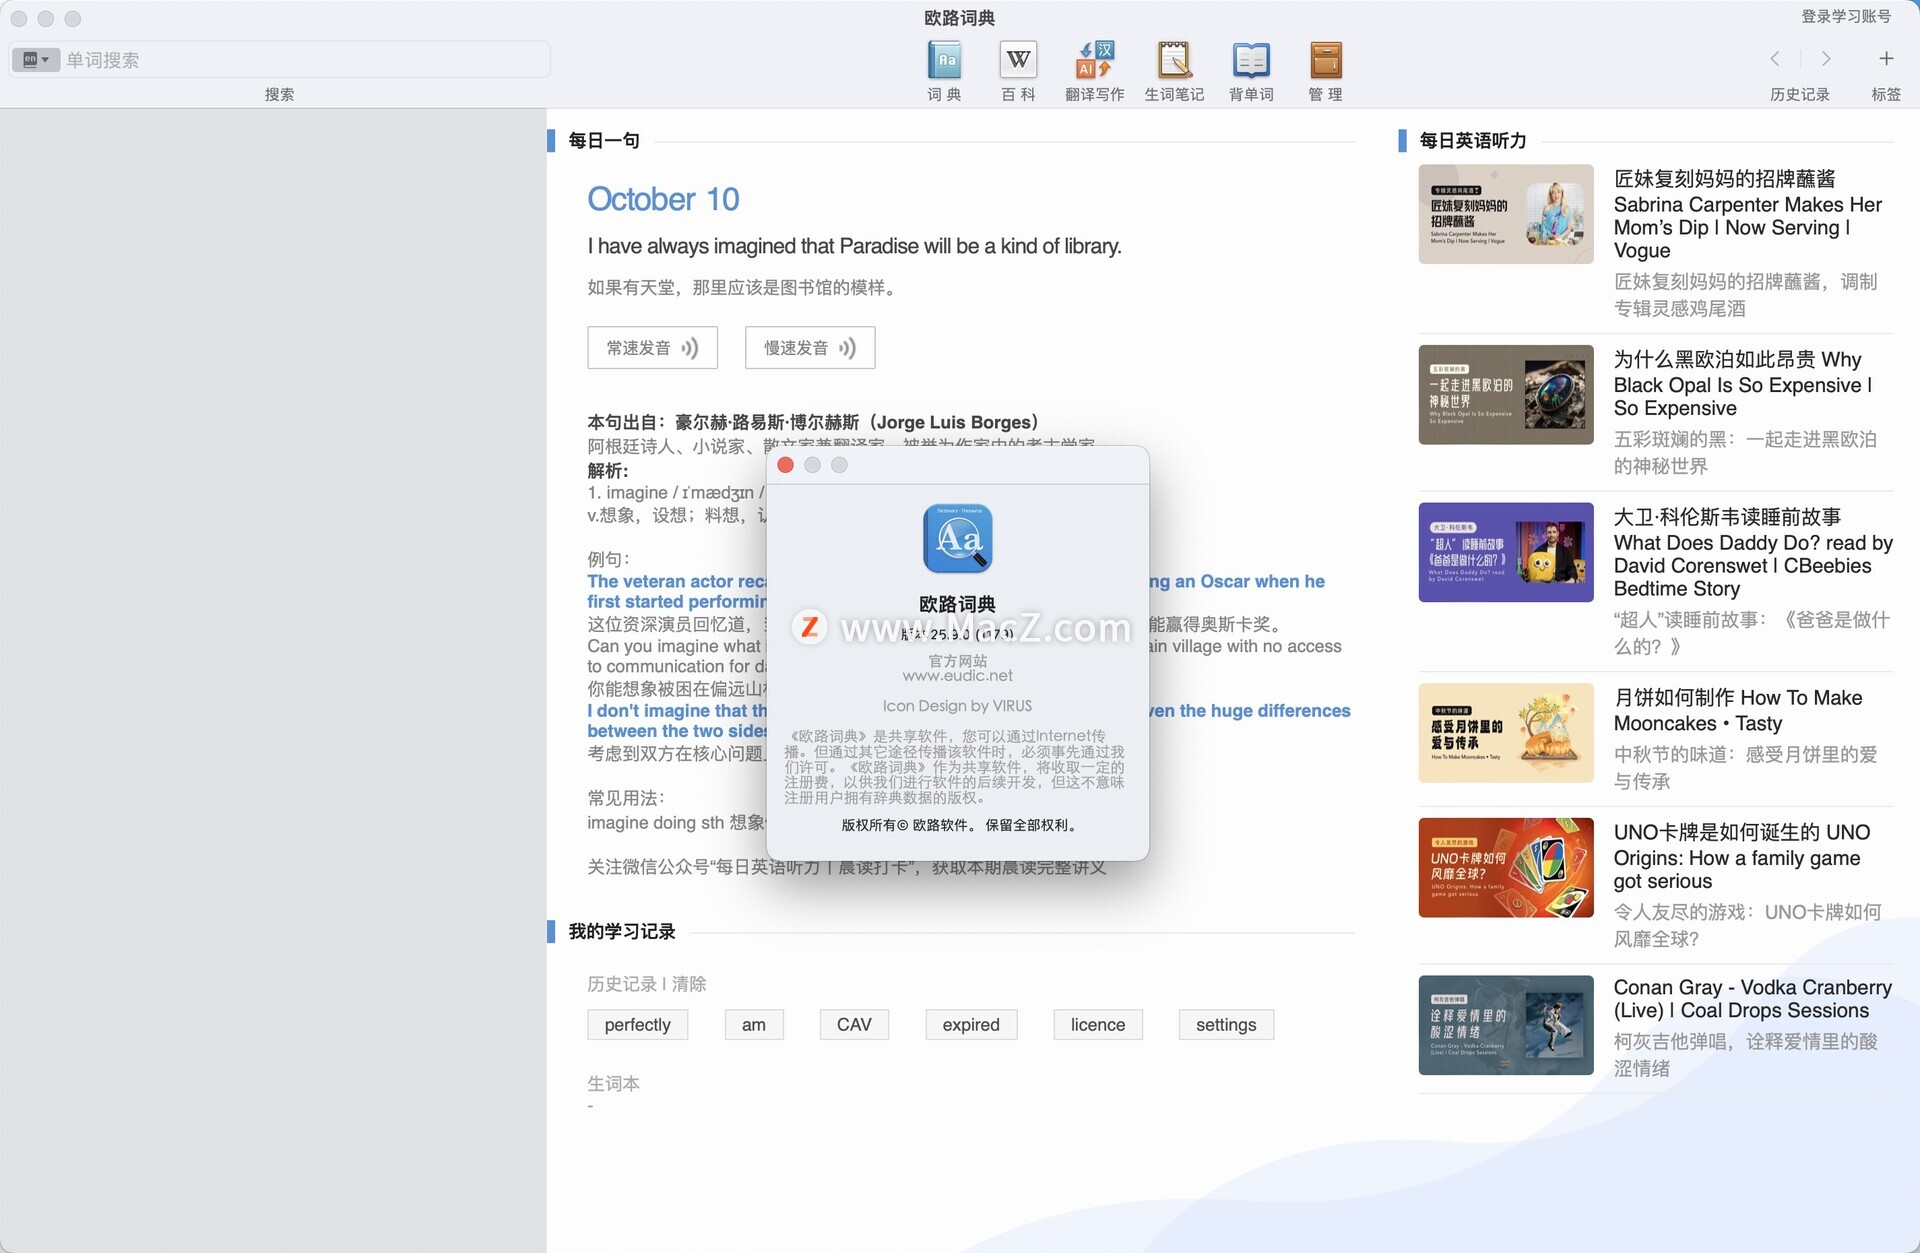Open the 管理 management icon
Image resolution: width=1920 pixels, height=1253 pixels.
[x=1325, y=61]
